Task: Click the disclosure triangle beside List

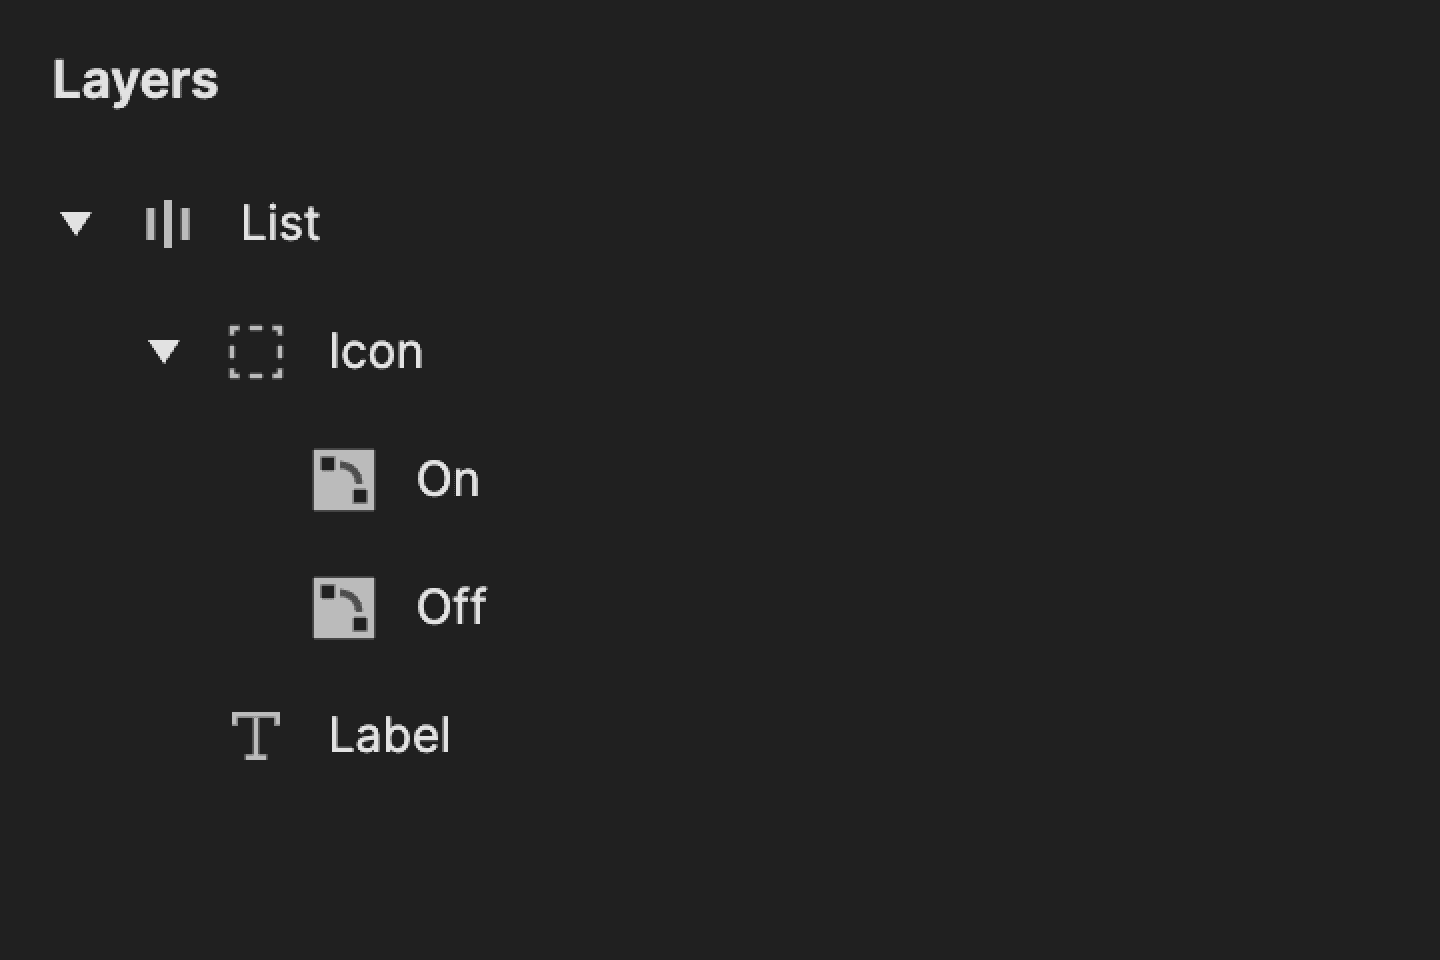Action: [x=77, y=224]
